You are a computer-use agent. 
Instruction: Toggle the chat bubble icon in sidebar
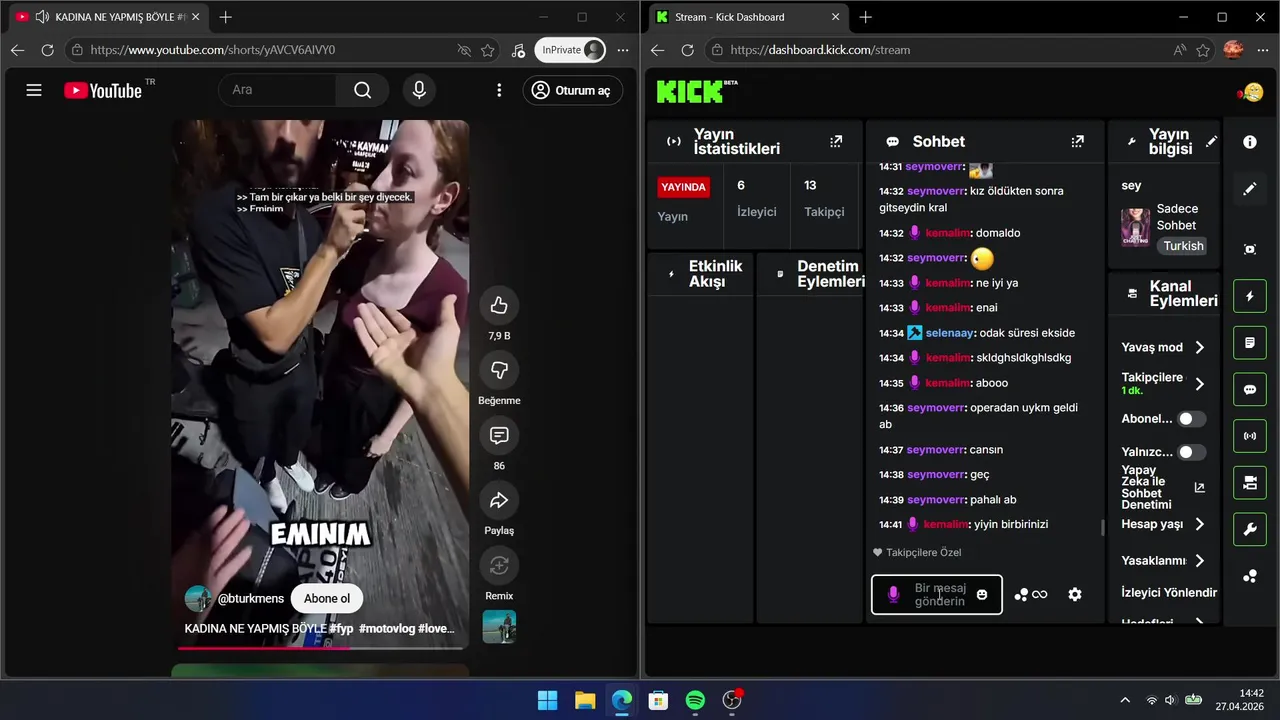pyautogui.click(x=1250, y=389)
